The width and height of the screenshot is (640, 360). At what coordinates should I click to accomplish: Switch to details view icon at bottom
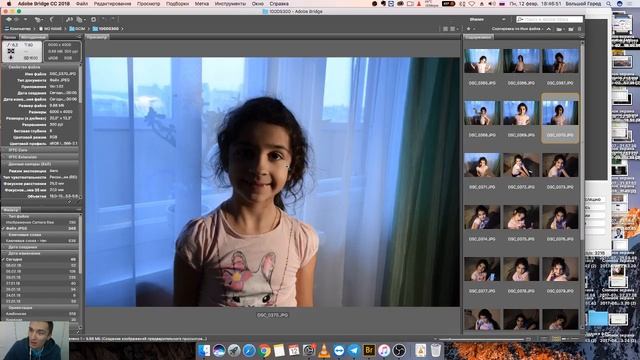pos(565,339)
